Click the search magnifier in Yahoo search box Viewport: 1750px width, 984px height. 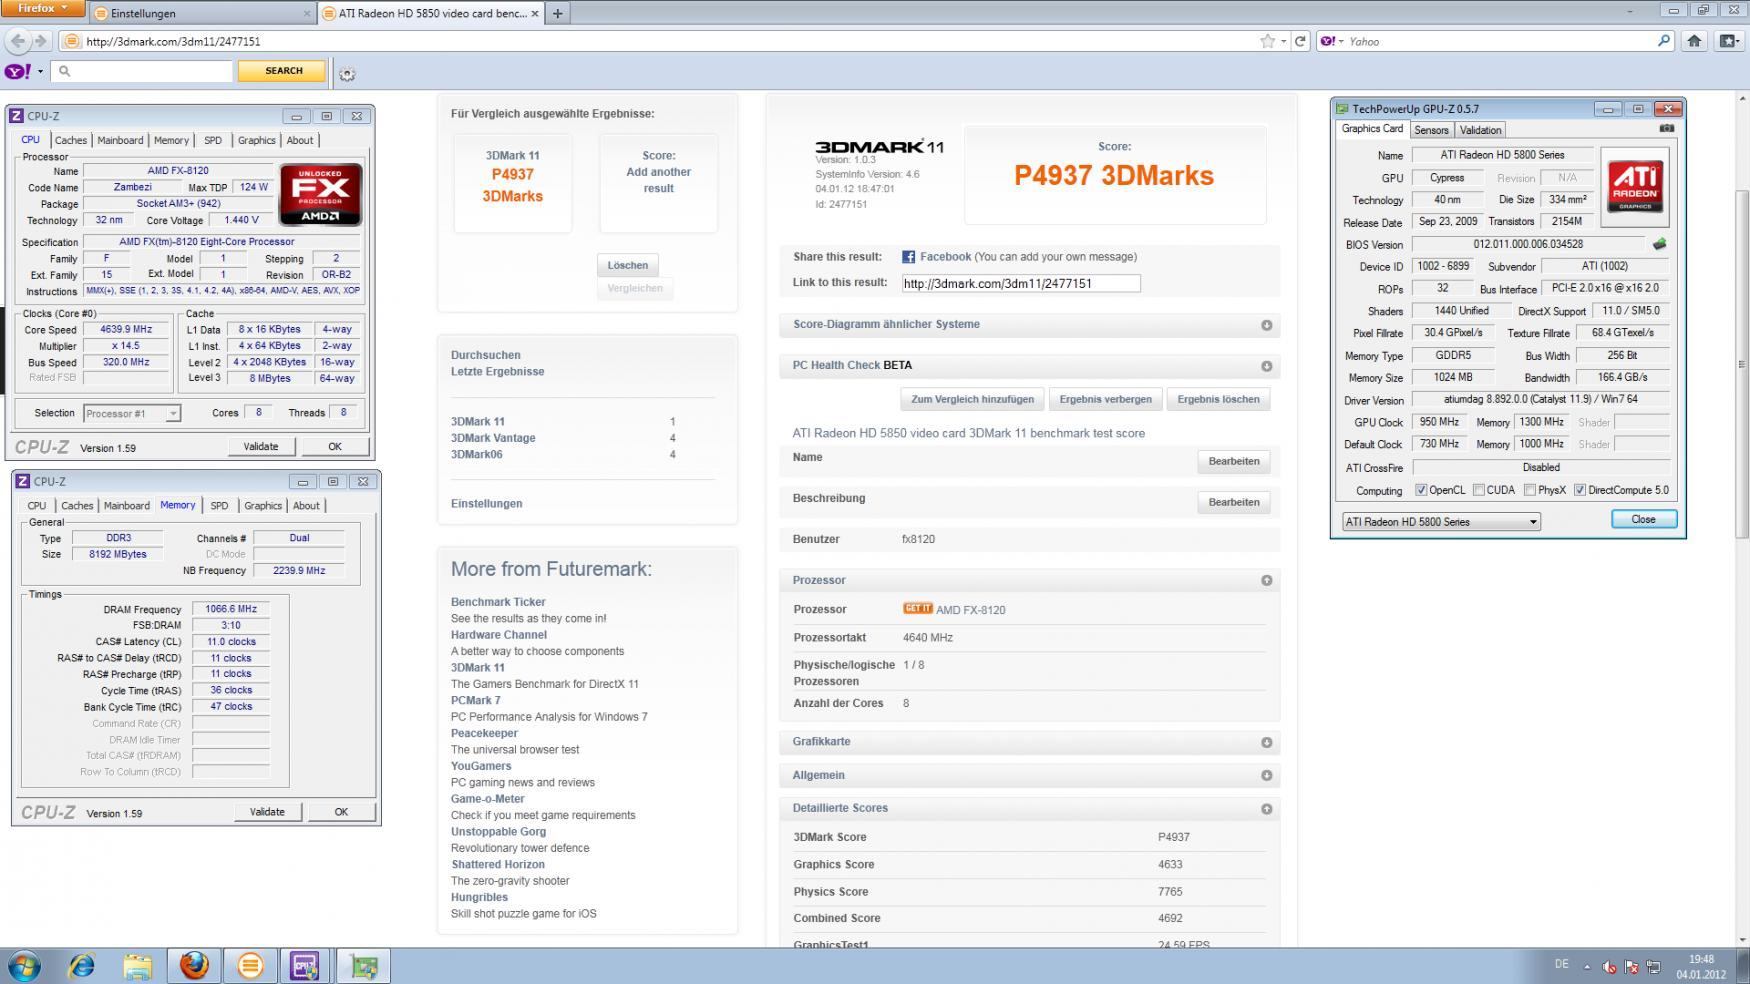point(1664,41)
